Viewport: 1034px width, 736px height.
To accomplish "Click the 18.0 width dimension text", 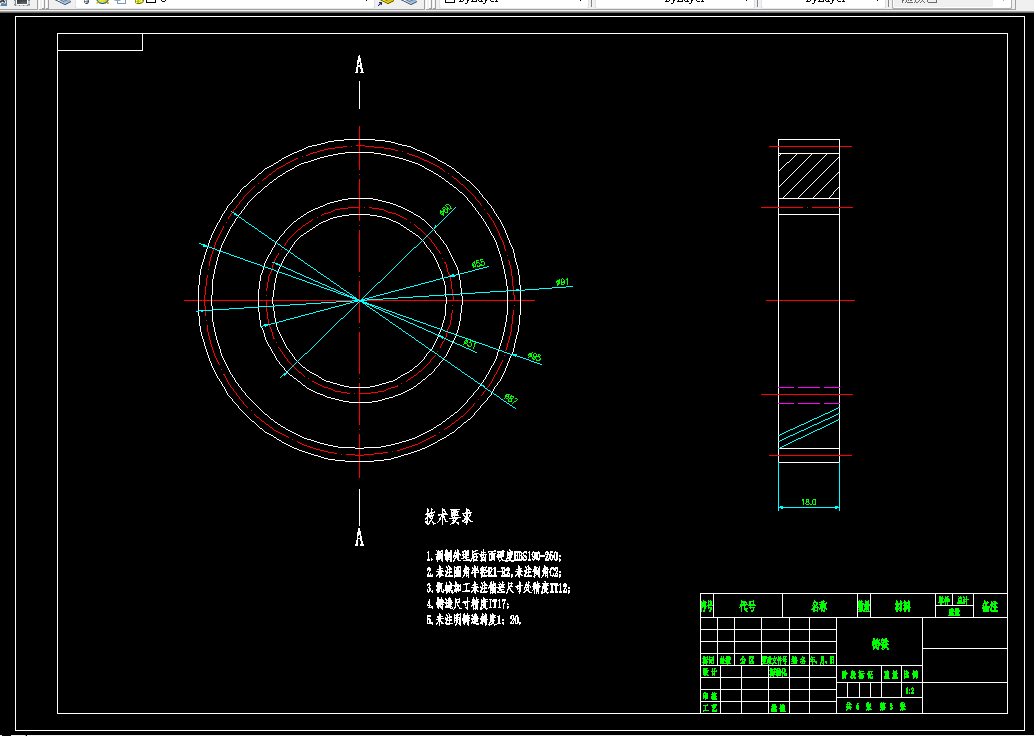I will [808, 502].
